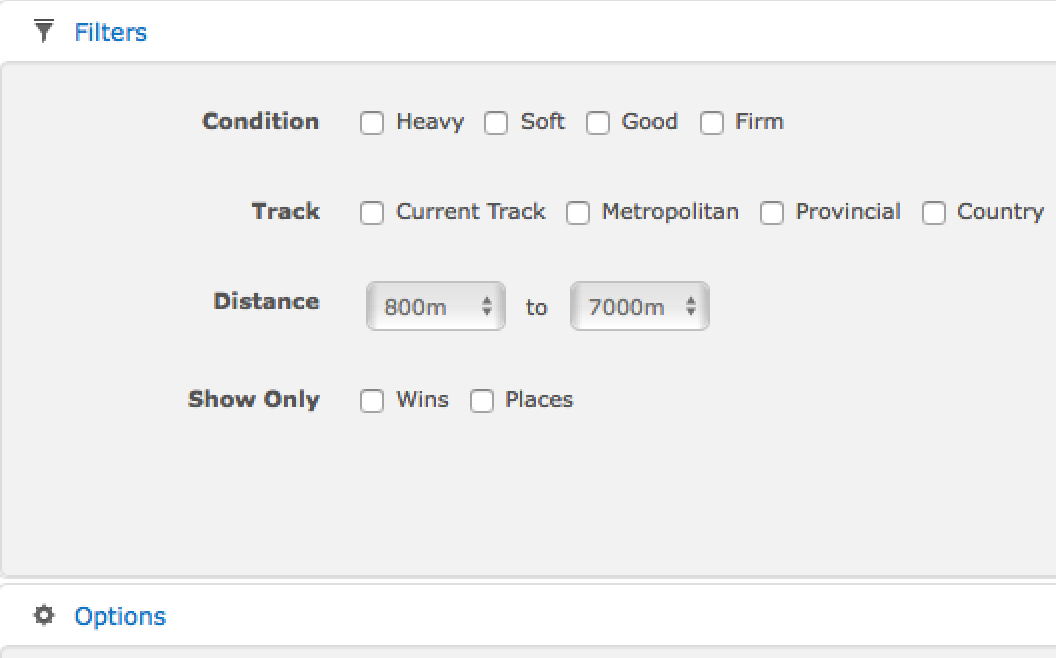Enable the Heavy condition checkbox
The image size is (1056, 658).
[372, 123]
